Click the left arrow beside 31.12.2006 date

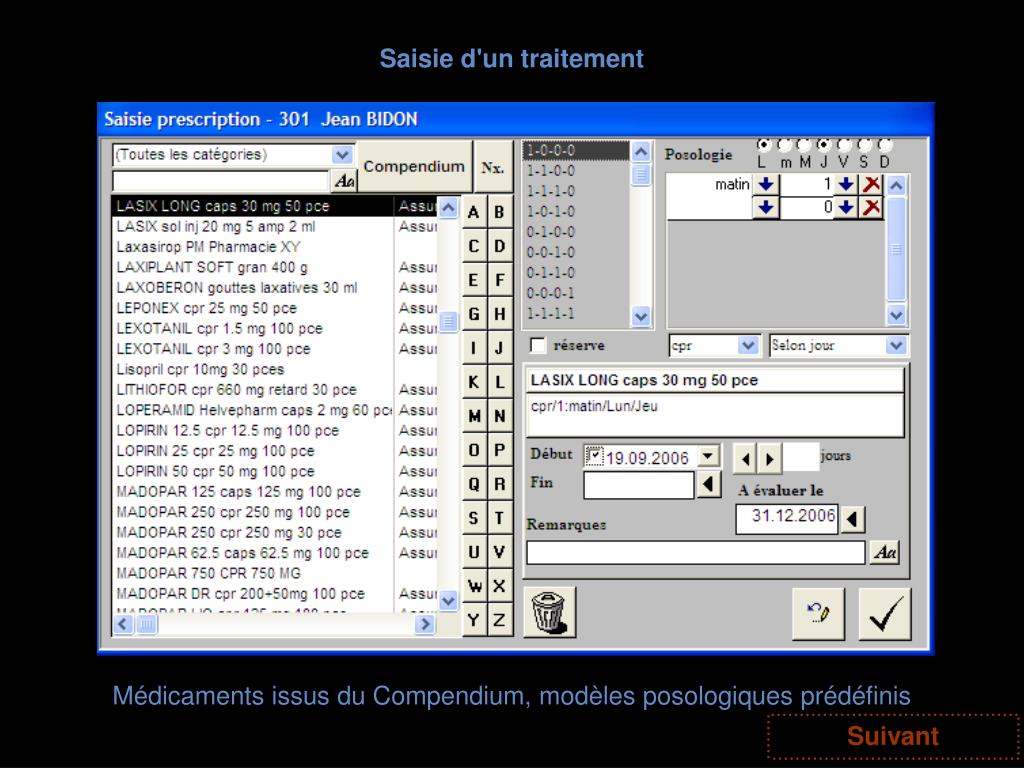[852, 520]
